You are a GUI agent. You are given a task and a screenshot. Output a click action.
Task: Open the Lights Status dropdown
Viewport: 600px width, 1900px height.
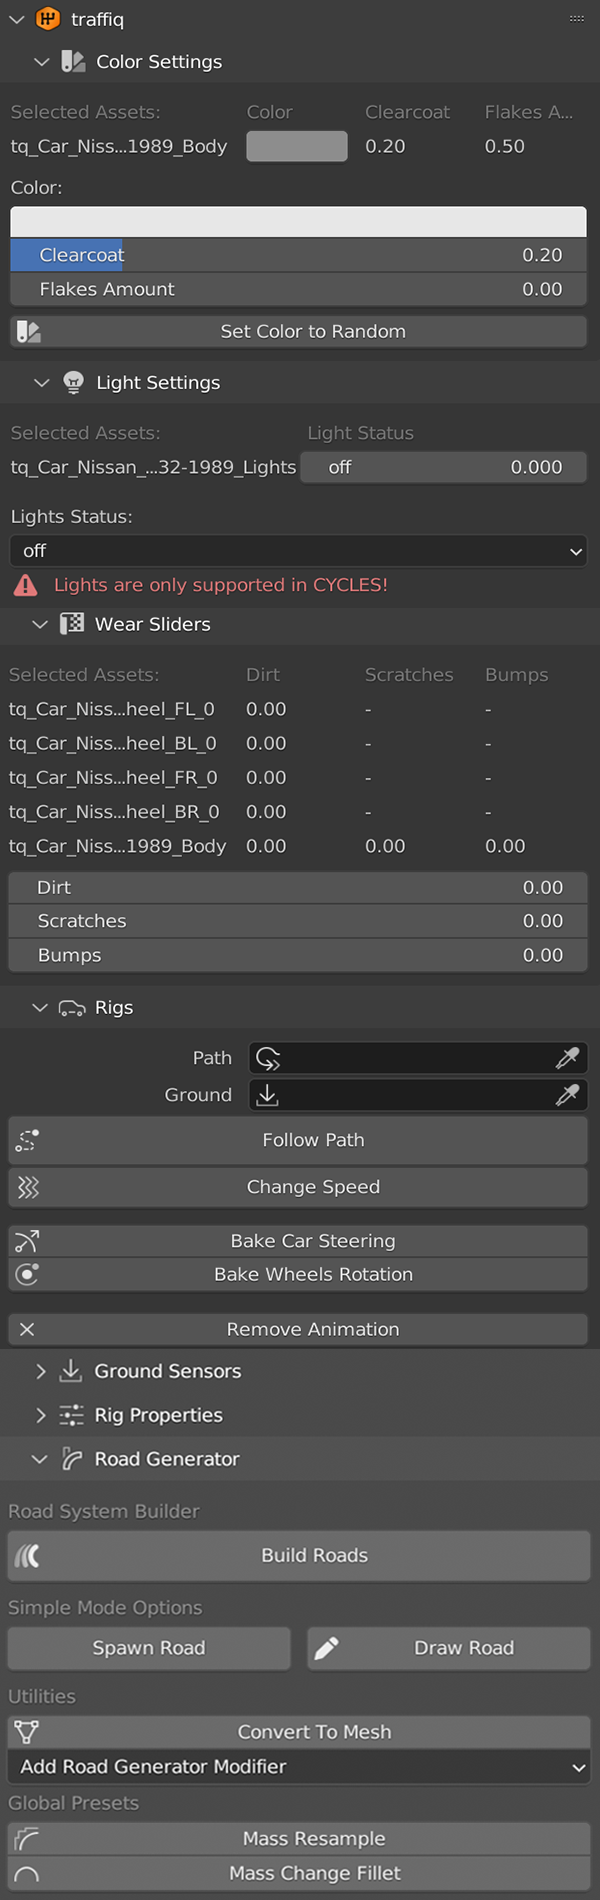[298, 551]
